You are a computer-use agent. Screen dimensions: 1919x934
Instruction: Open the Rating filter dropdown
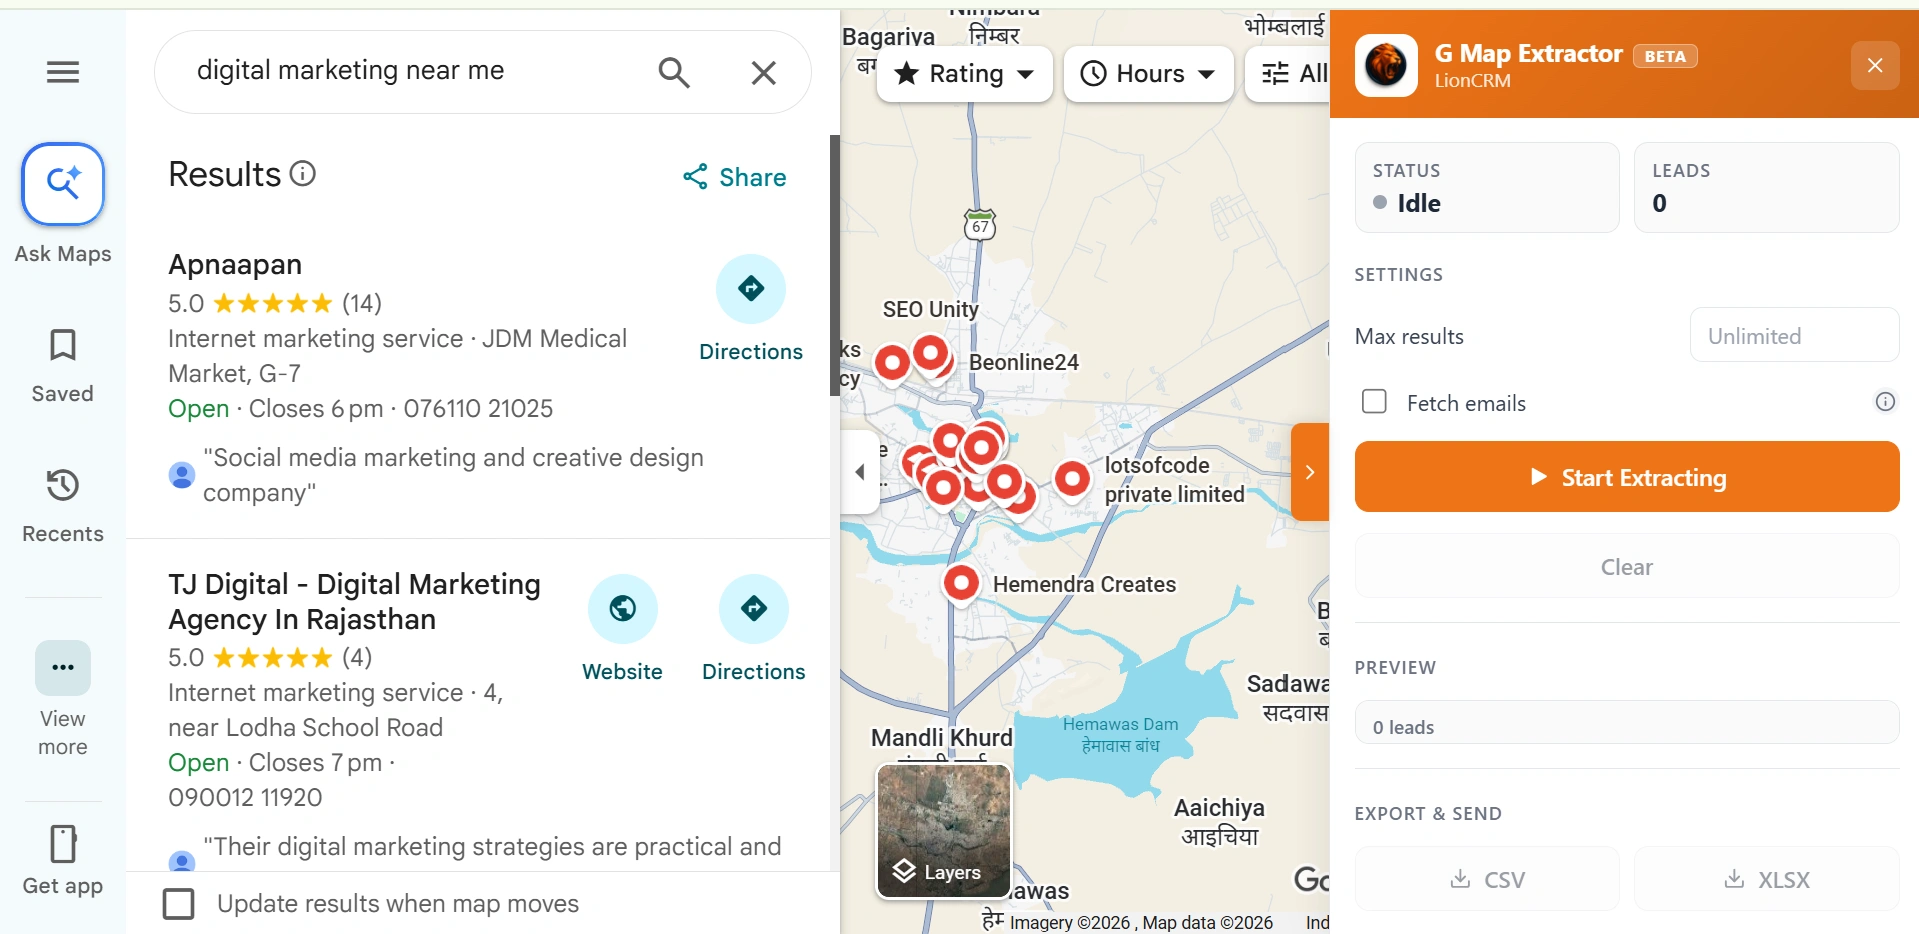coord(965,74)
